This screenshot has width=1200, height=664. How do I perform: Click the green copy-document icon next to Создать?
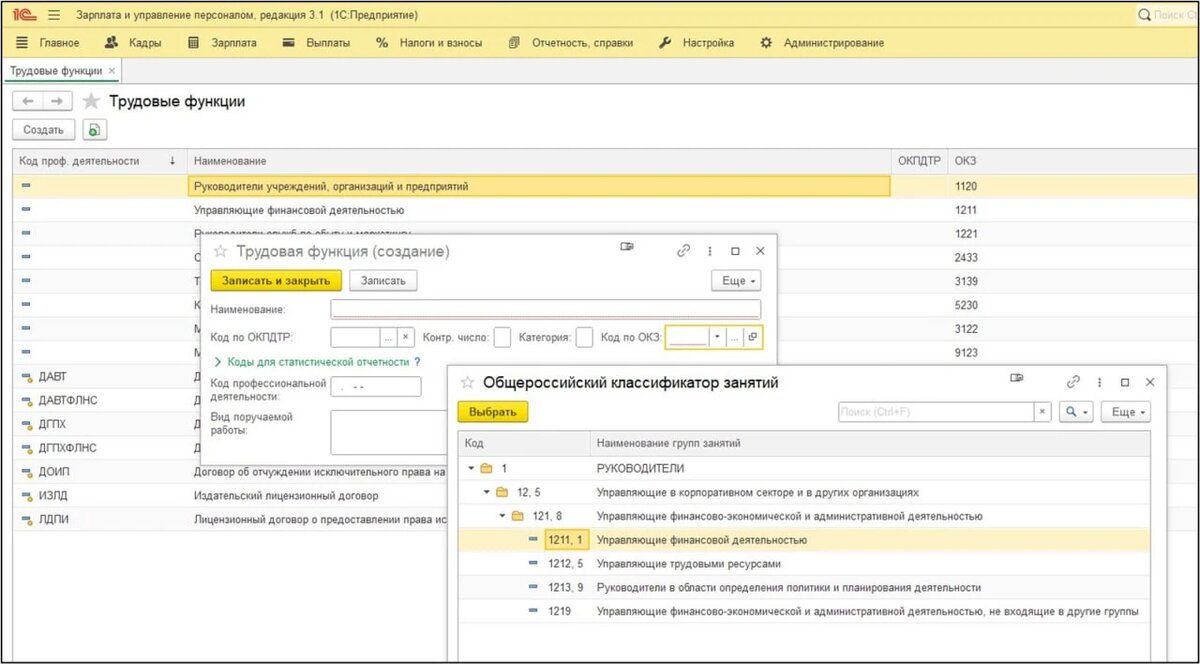click(94, 130)
